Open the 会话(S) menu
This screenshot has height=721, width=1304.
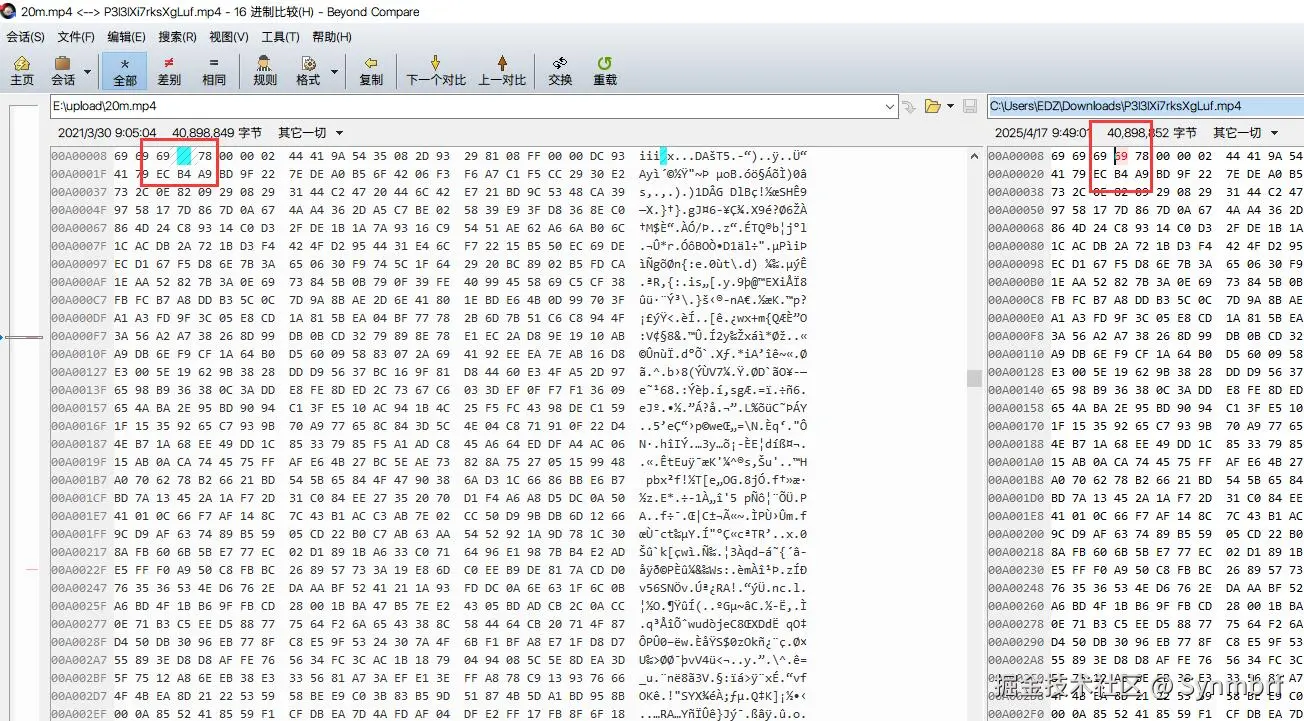tap(26, 37)
